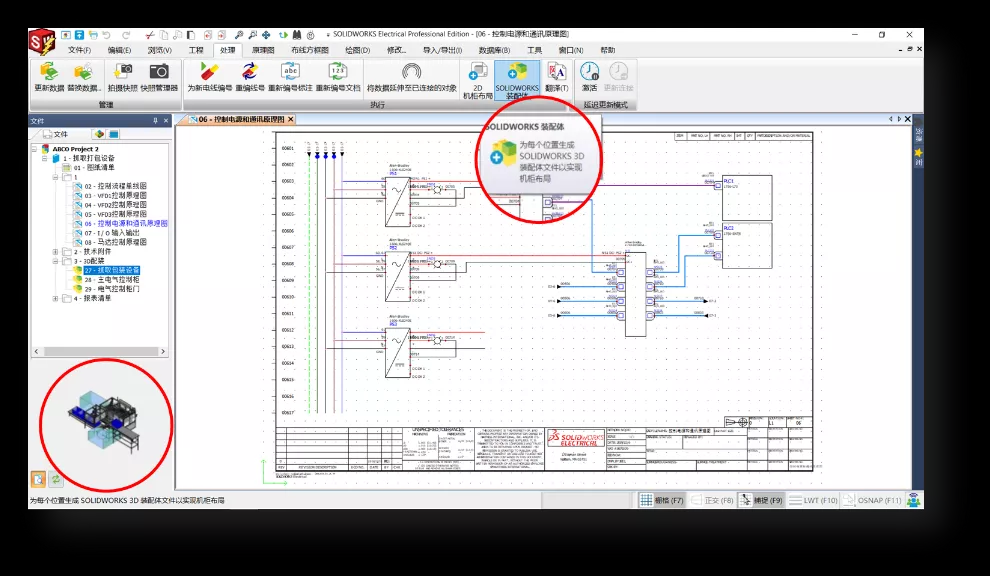Screen dimensions: 990x576
Task: Click the SOLIDWORKS 装配体 ribbon button
Action: click(x=516, y=79)
